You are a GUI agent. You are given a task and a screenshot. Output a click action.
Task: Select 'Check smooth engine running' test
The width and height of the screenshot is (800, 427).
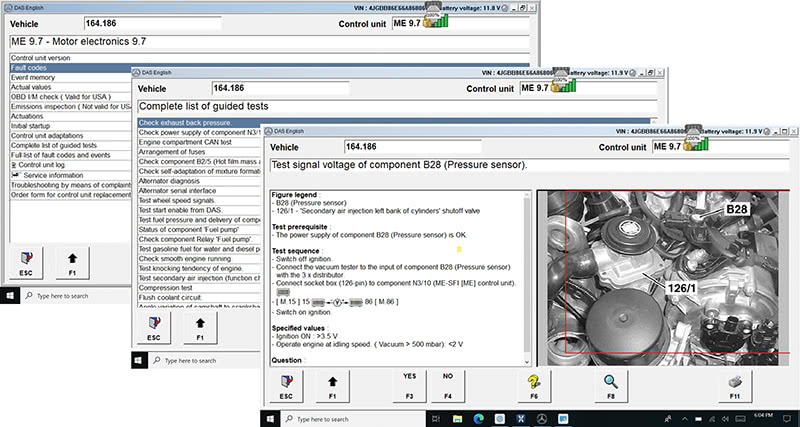[x=199, y=259]
